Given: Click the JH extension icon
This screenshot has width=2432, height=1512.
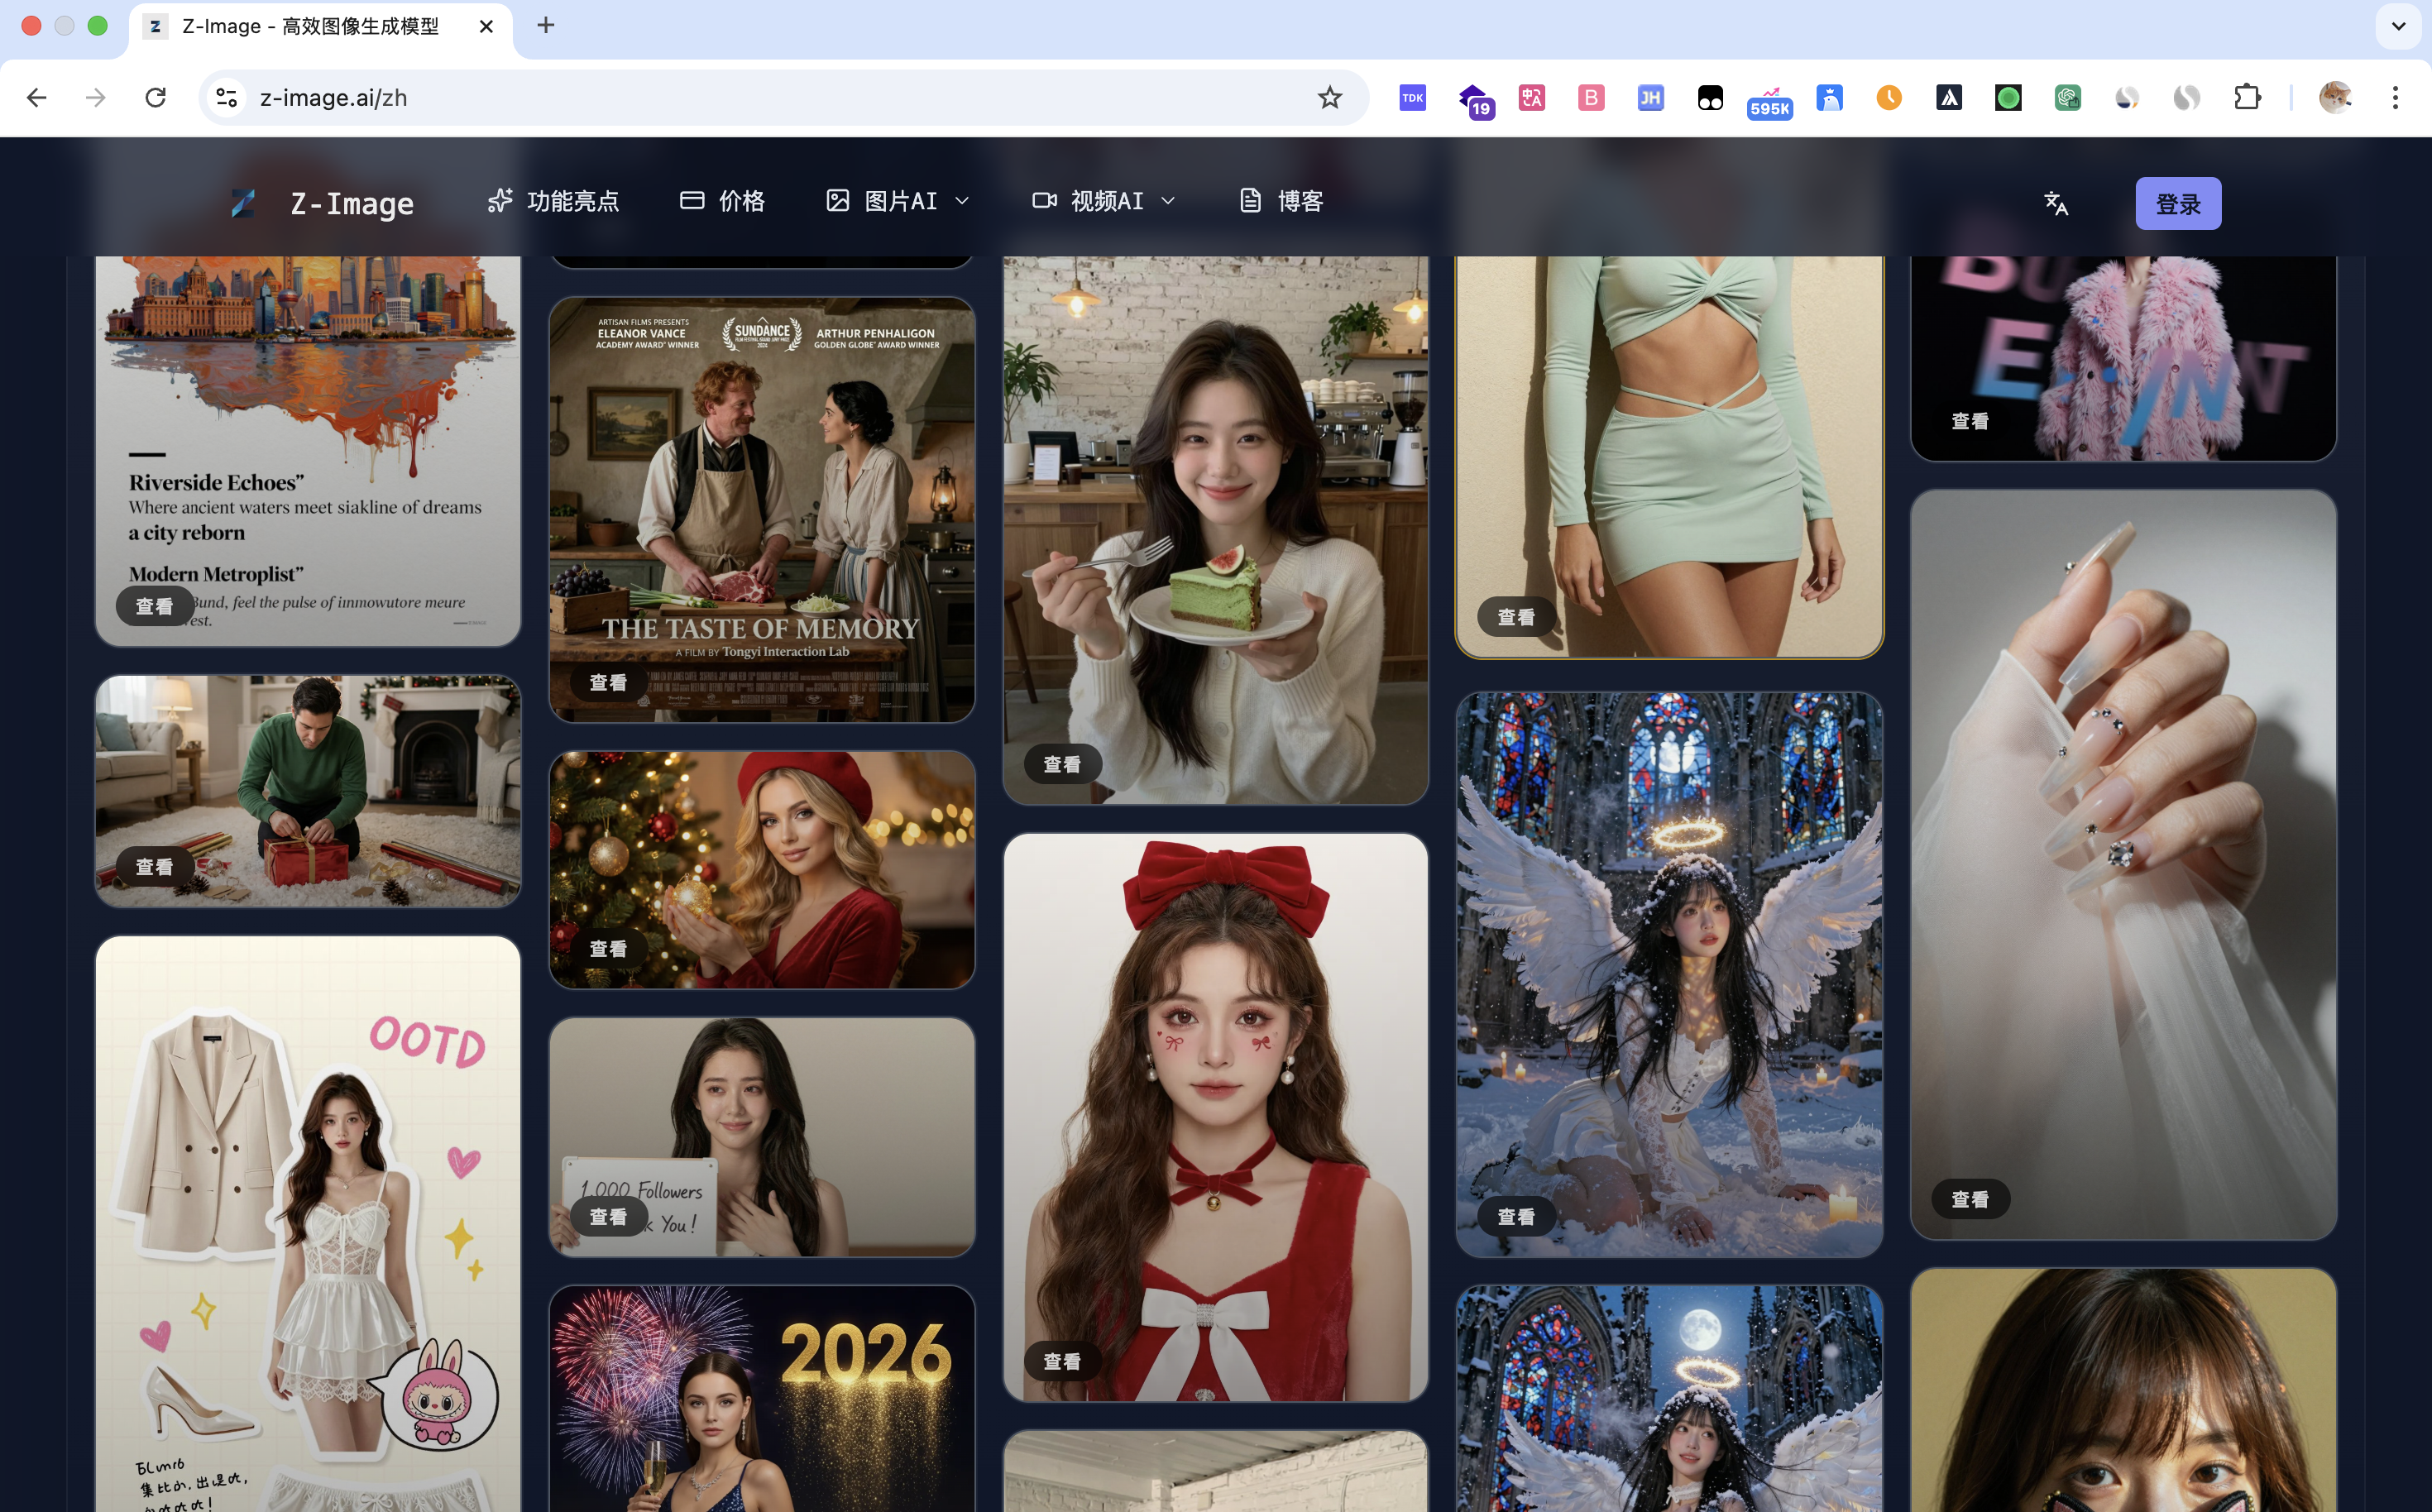Looking at the screenshot, I should coord(1650,97).
